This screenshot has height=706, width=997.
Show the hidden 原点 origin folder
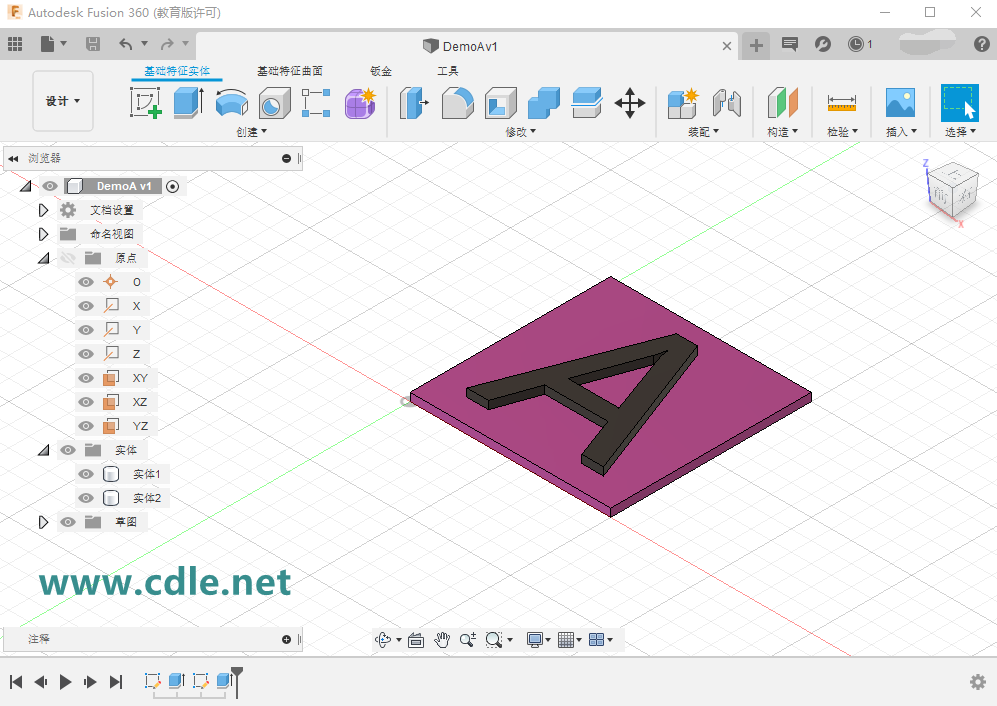(x=67, y=258)
